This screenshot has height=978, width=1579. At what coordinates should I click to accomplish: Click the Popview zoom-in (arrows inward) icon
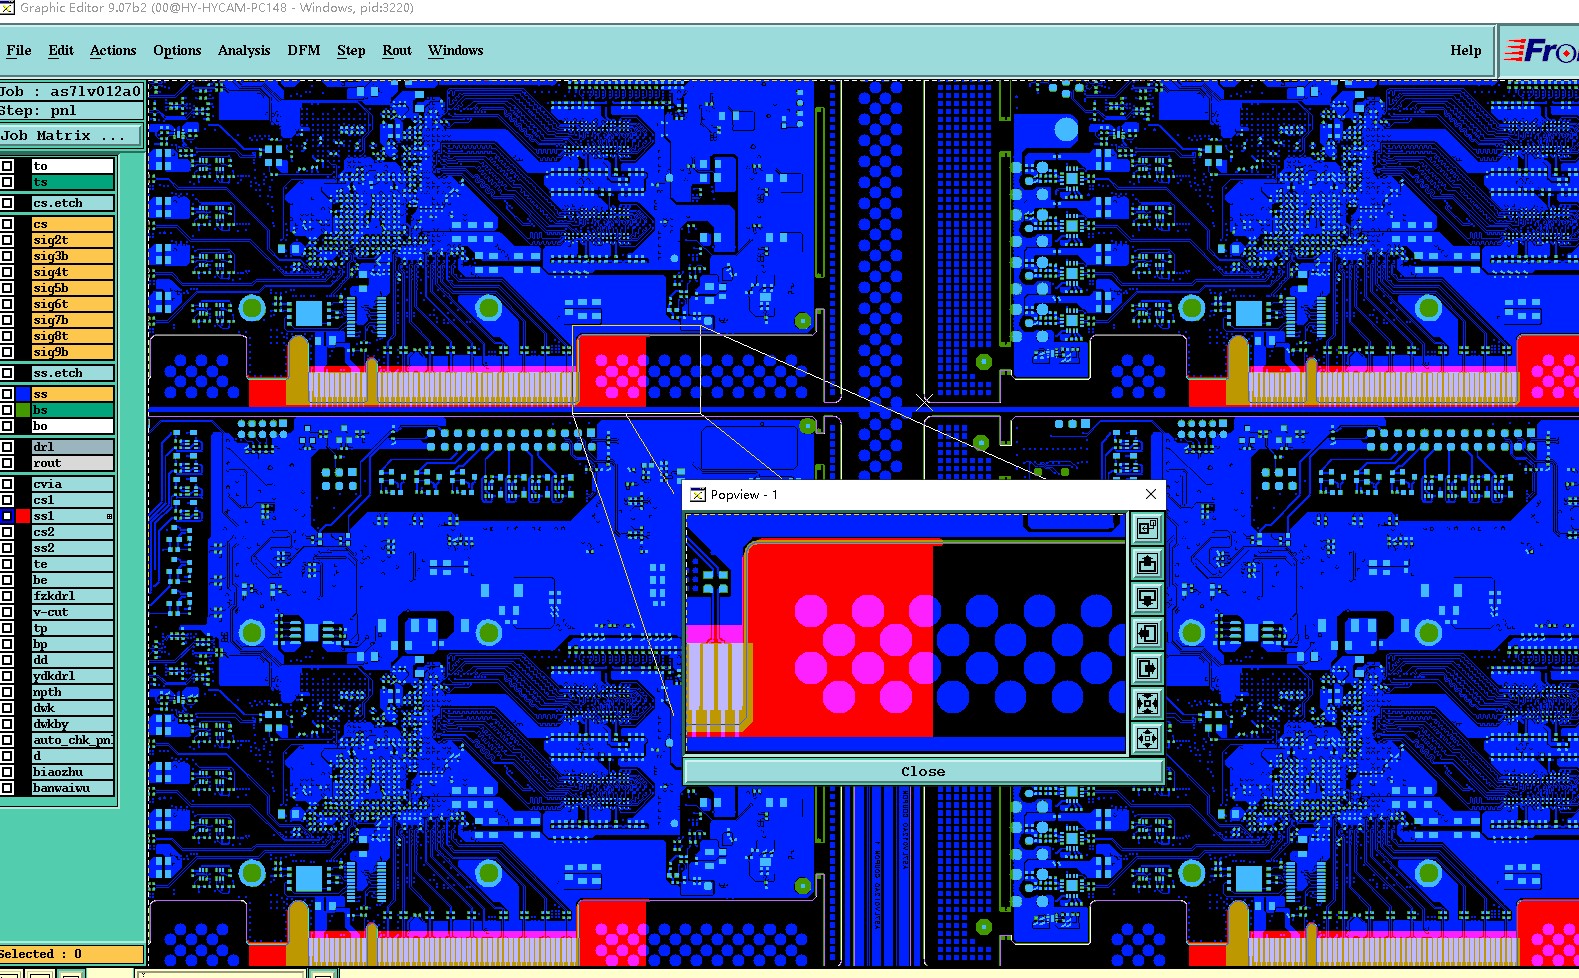1147,703
